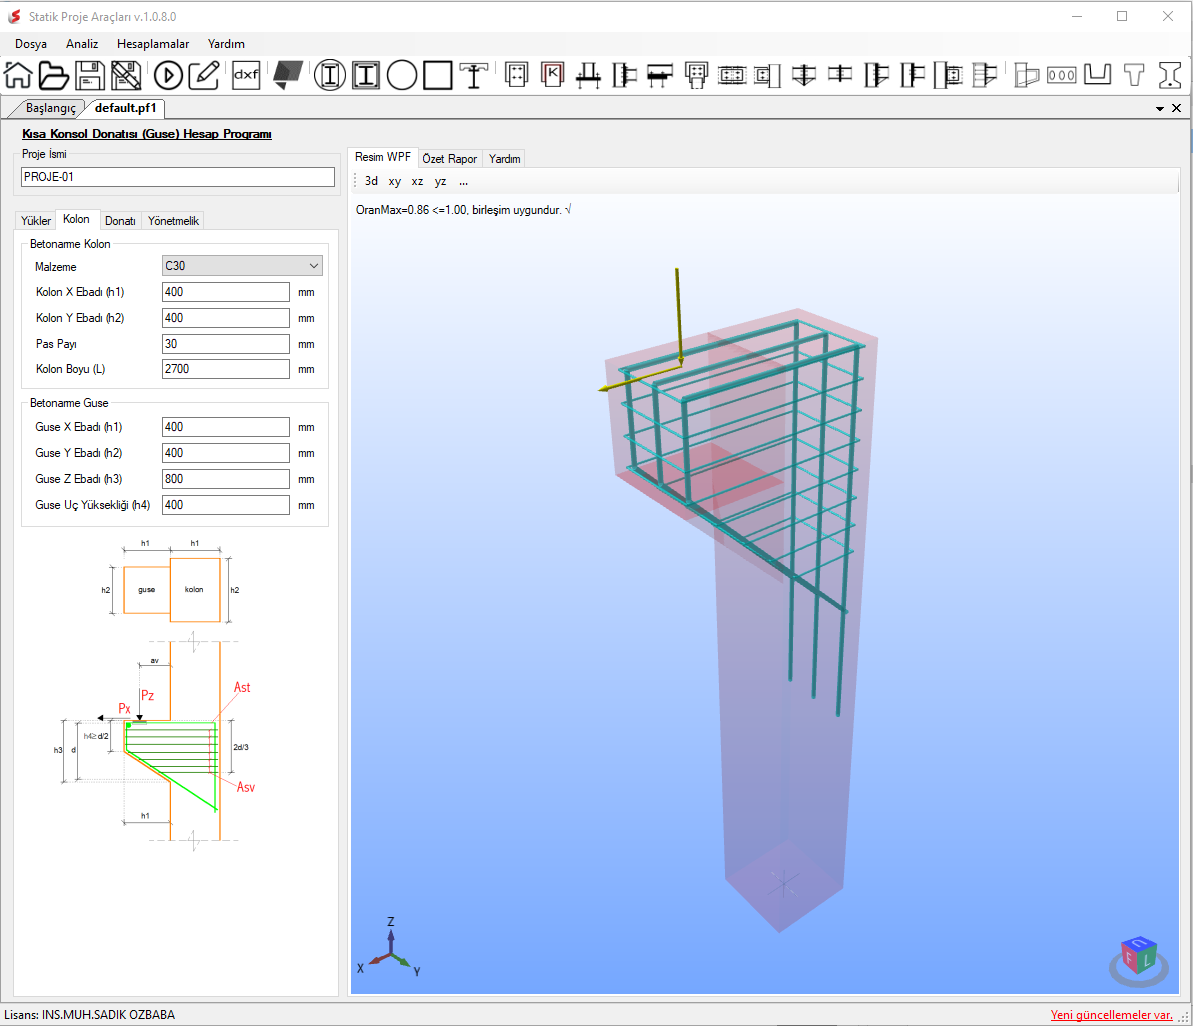Viewport: 1193px width, 1026px height.
Task: Click the Kolon X Ebadı (h1) field
Action: coord(226,292)
